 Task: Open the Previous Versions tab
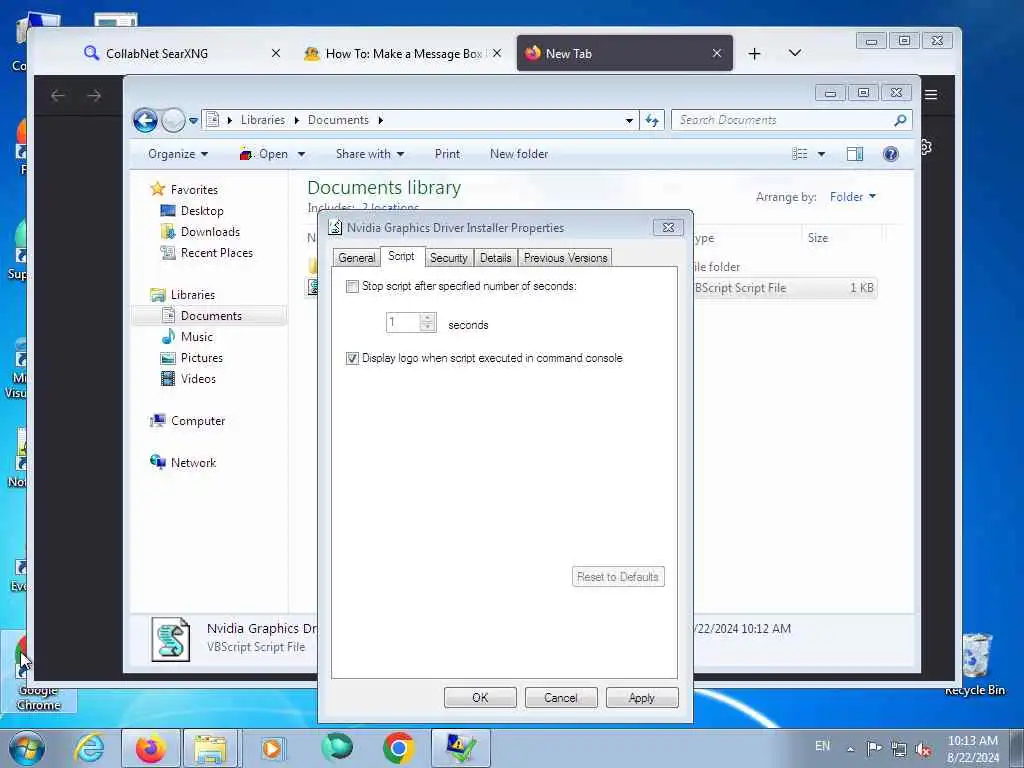[566, 258]
